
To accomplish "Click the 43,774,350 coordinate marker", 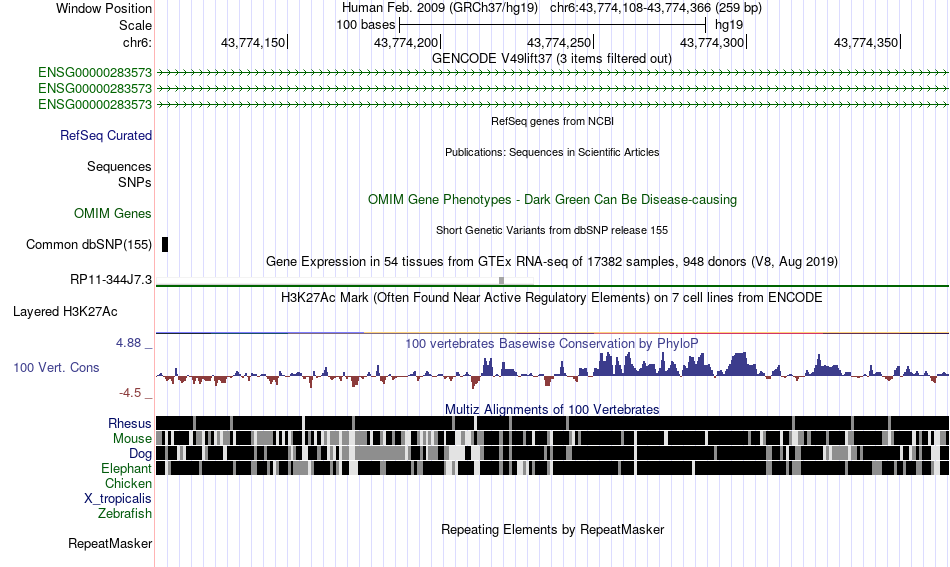I will point(866,42).
